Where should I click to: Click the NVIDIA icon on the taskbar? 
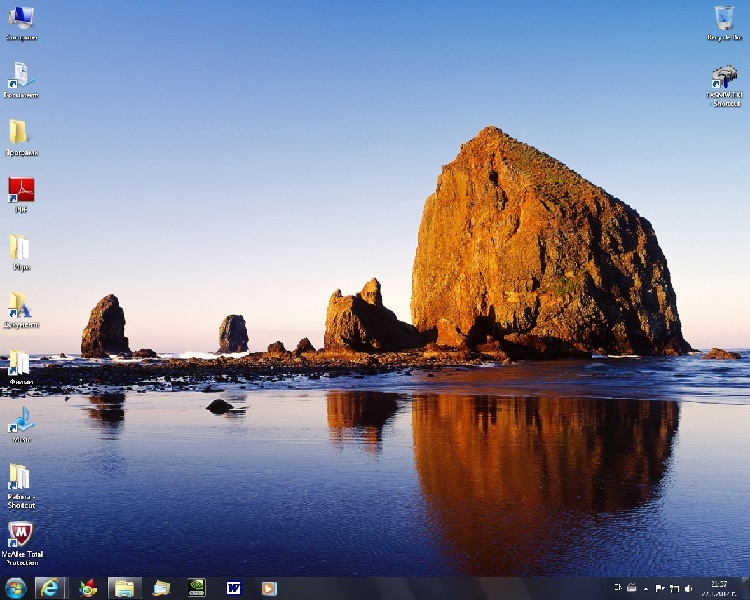point(197,588)
